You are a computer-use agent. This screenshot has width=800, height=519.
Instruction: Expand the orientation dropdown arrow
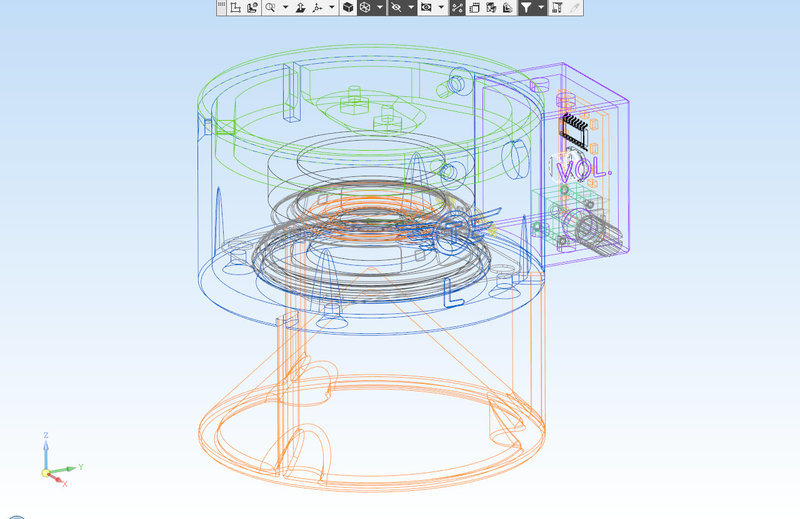click(x=332, y=8)
